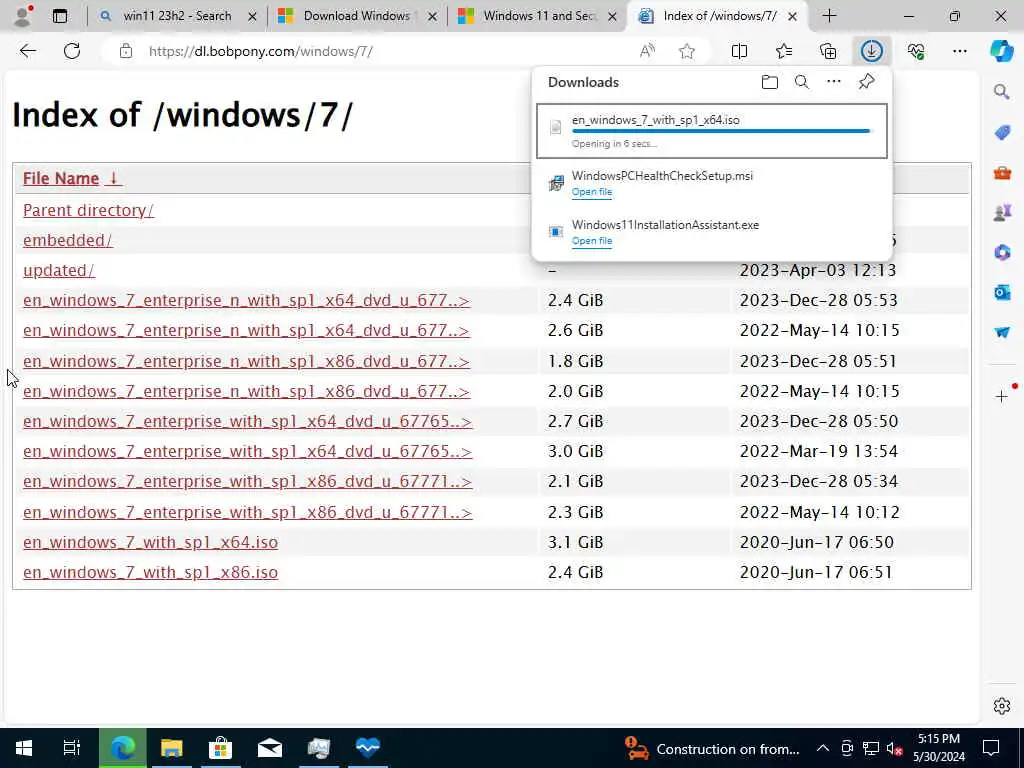Open the sidebar Games icon
This screenshot has width=1024, height=768.
pos(1002,212)
